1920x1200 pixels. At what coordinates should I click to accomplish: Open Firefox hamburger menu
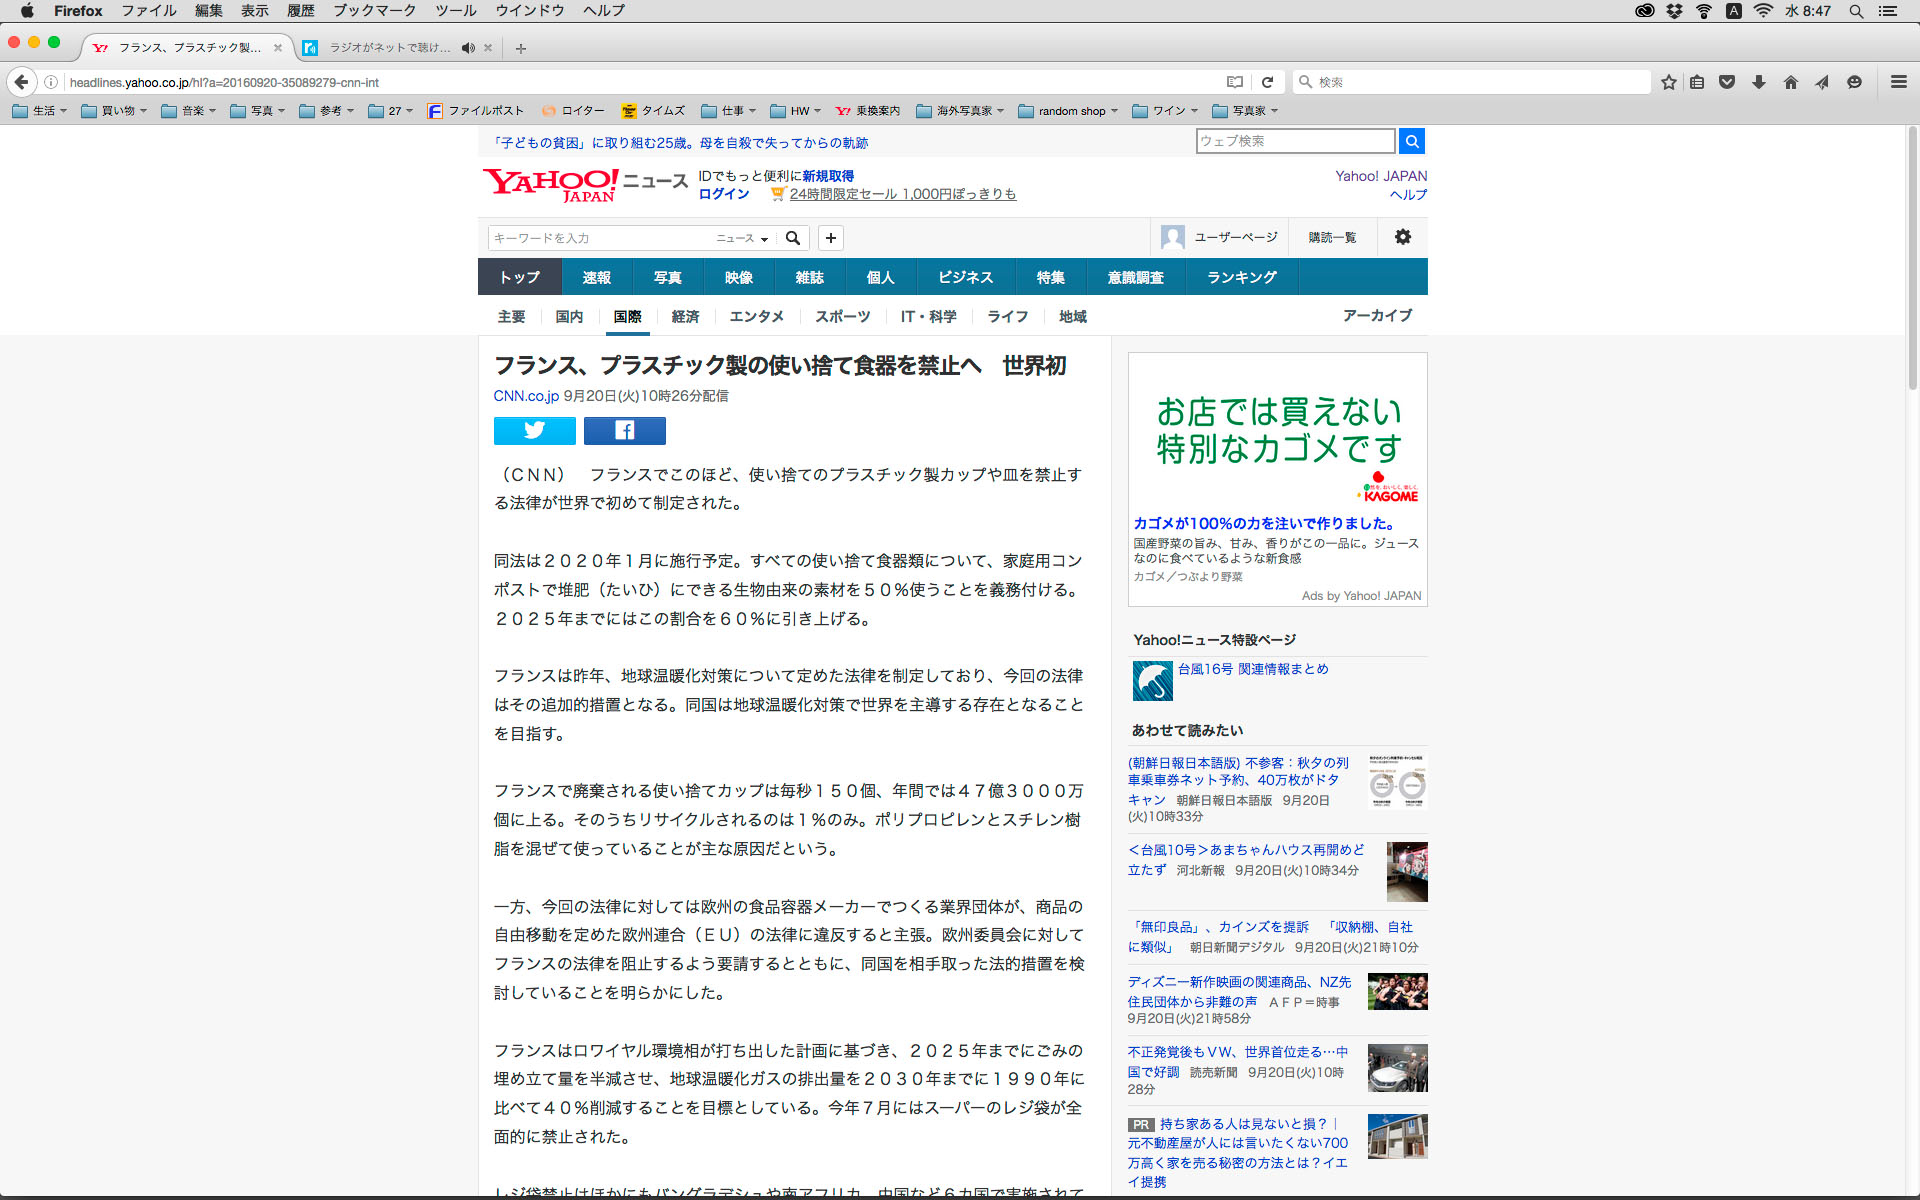click(1898, 82)
